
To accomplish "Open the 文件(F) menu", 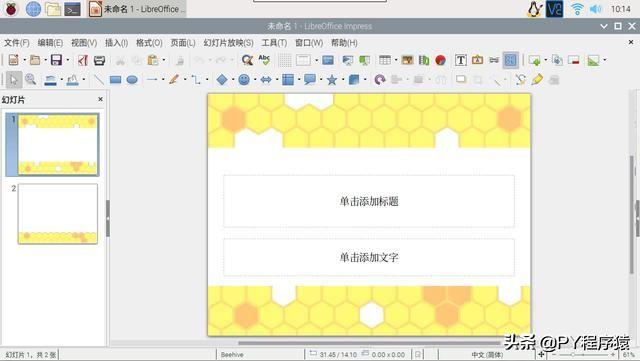I will point(17,43).
